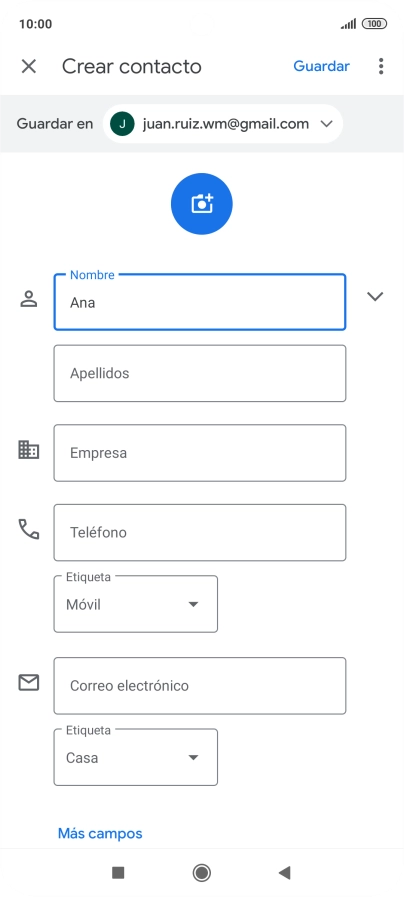The image size is (404, 897).
Task: Save the contact with Guardar
Action: [322, 66]
